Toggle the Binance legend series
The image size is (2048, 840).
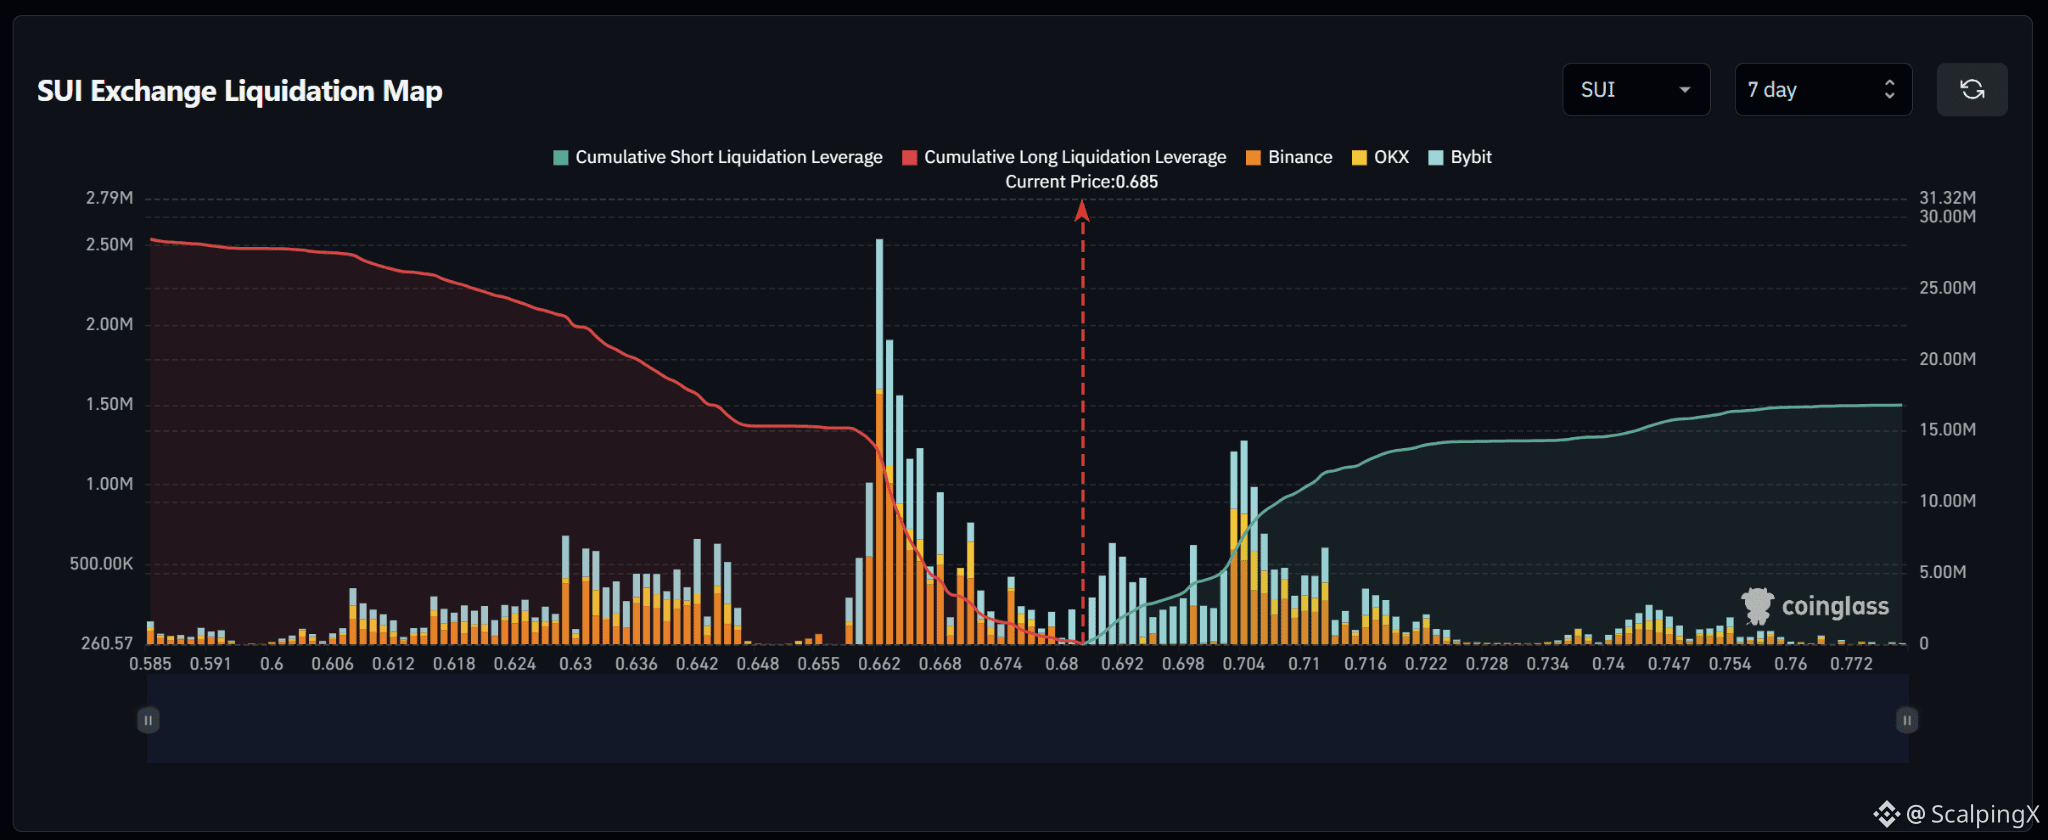(1289, 157)
